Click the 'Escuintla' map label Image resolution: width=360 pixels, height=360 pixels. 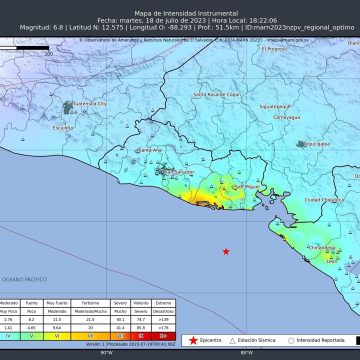coord(63,128)
